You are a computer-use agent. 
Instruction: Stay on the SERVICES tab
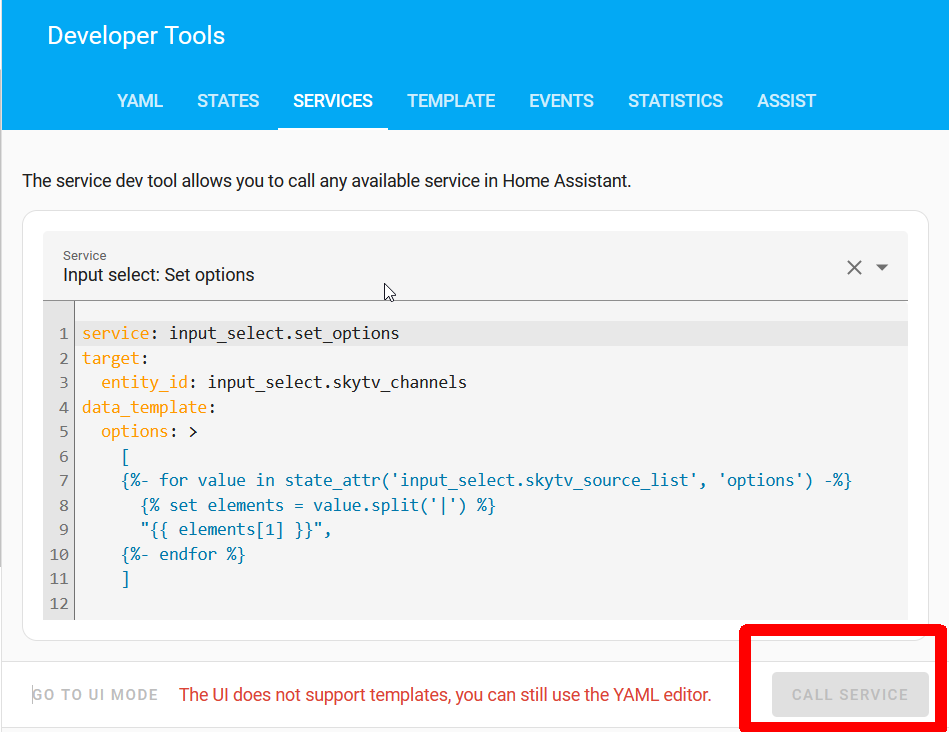332,100
